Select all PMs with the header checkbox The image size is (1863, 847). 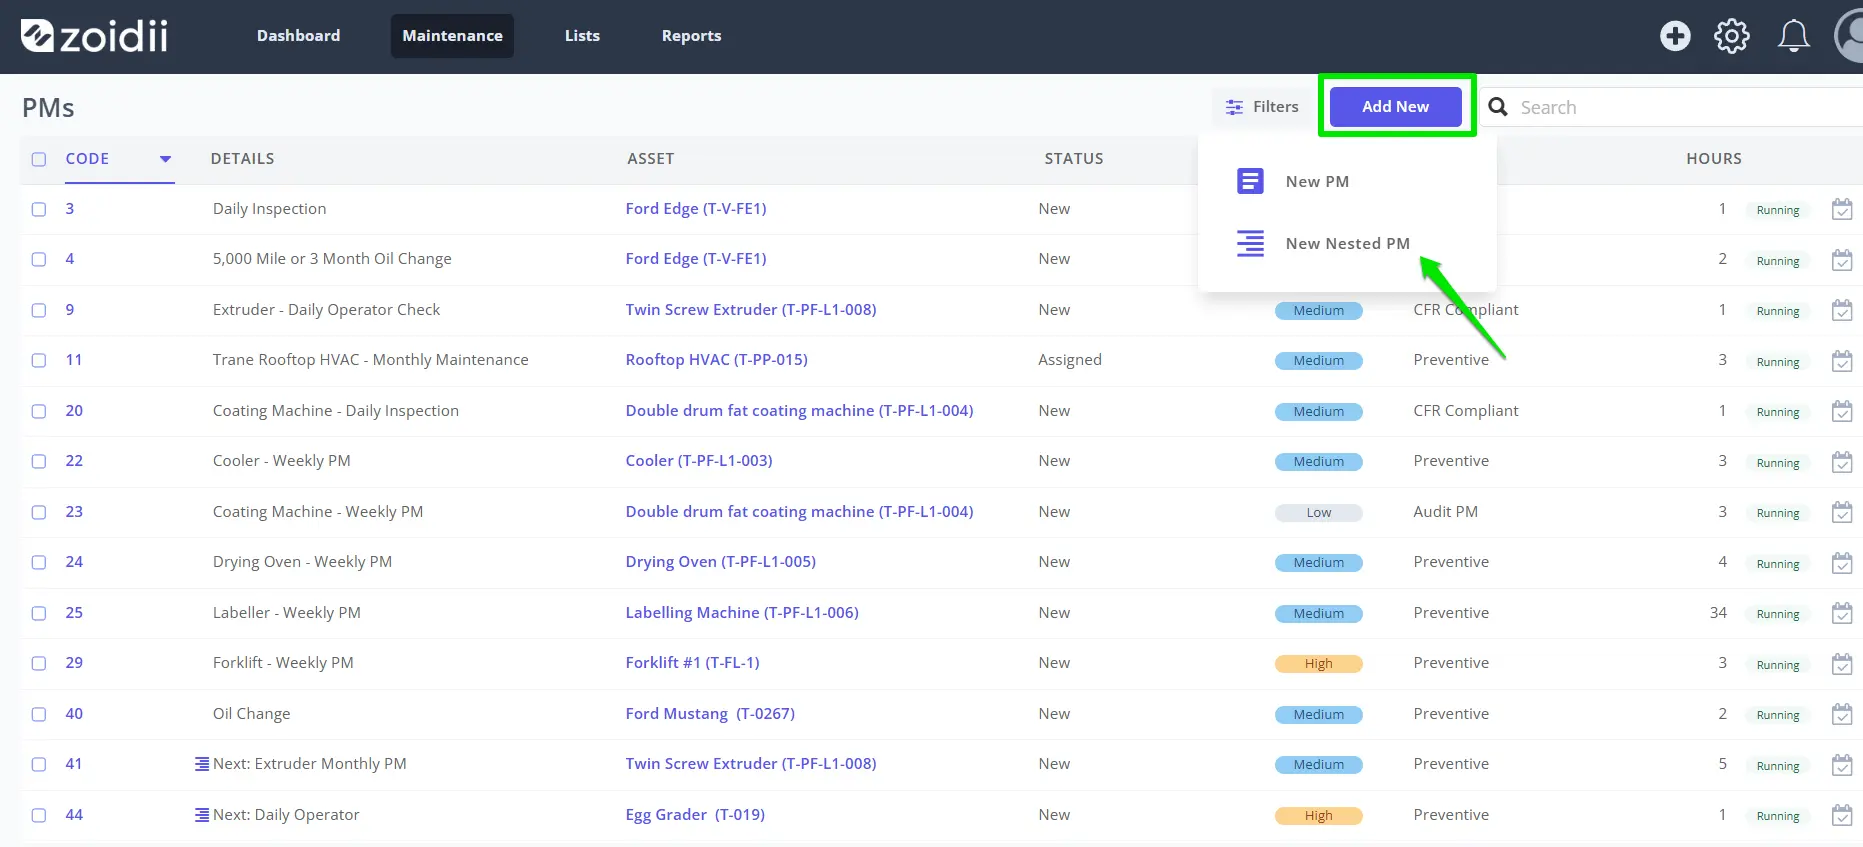[x=39, y=159]
